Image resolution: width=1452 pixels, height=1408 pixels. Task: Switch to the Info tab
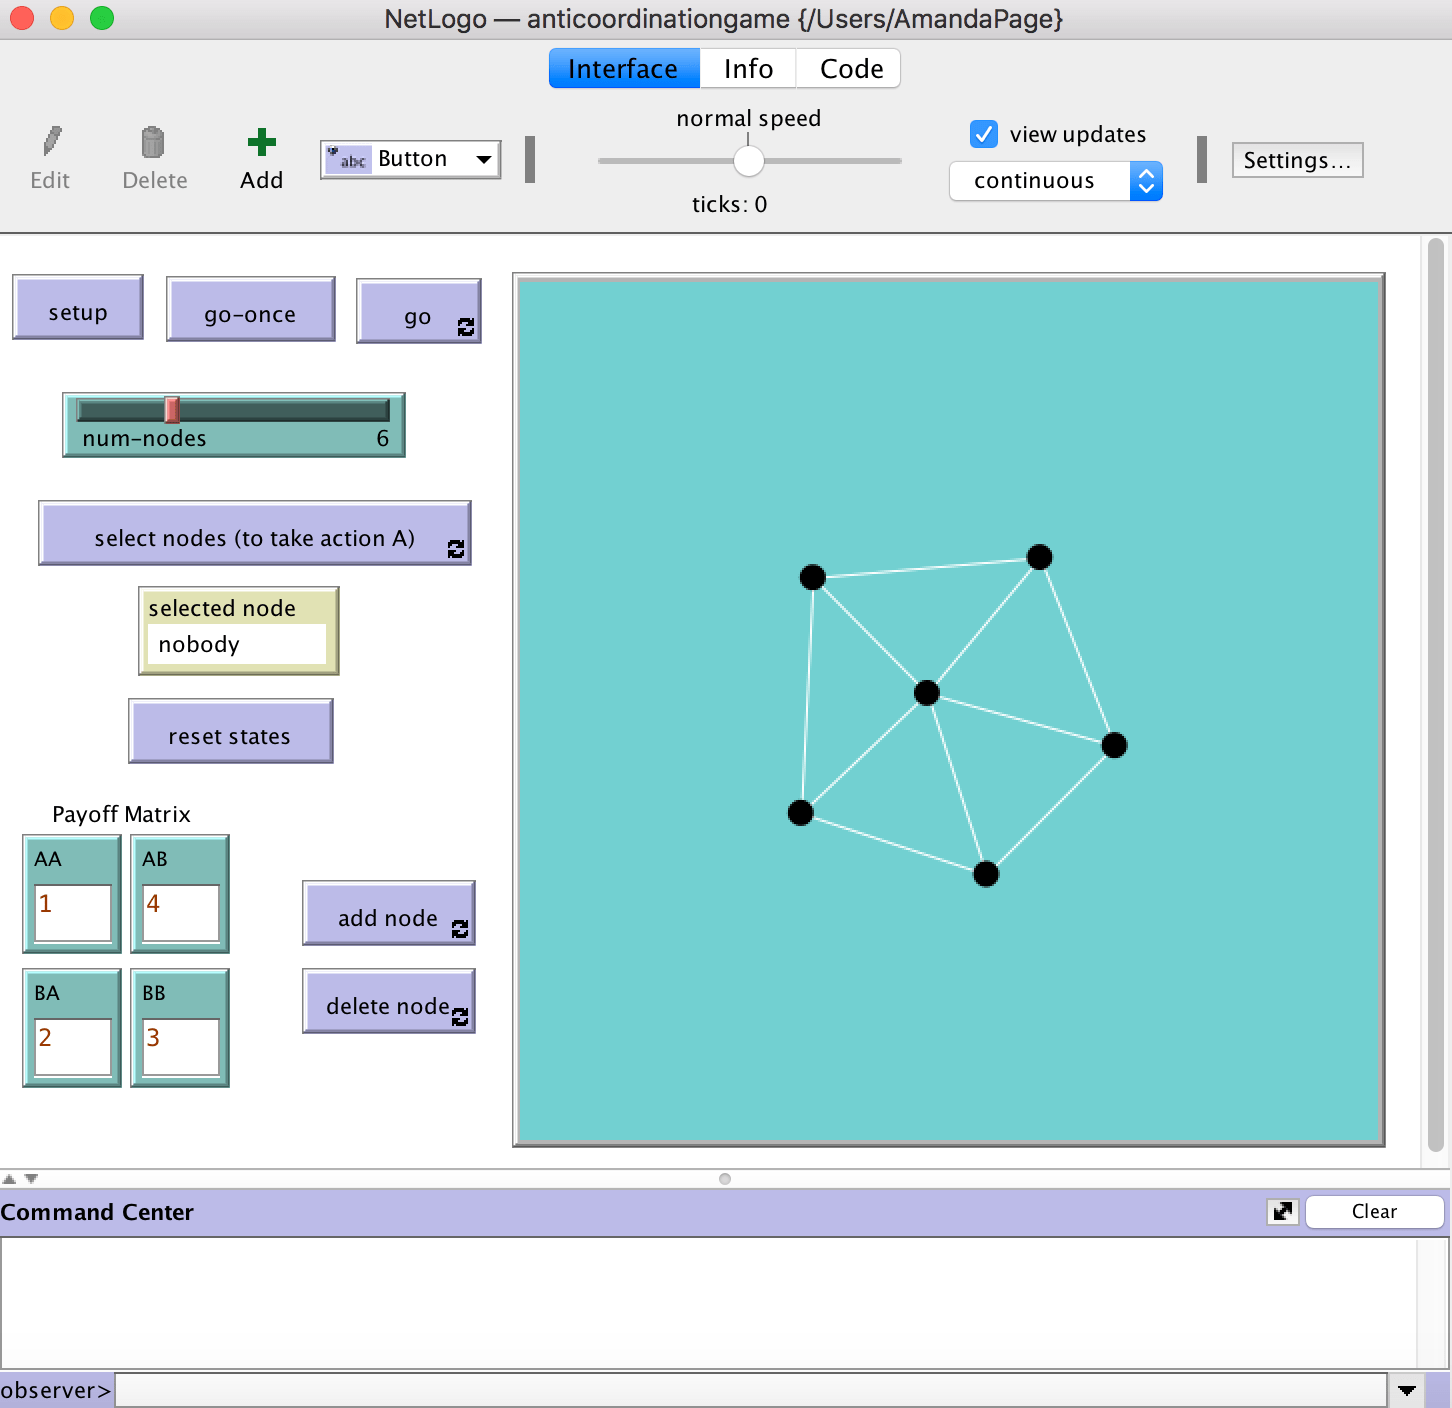(x=748, y=69)
